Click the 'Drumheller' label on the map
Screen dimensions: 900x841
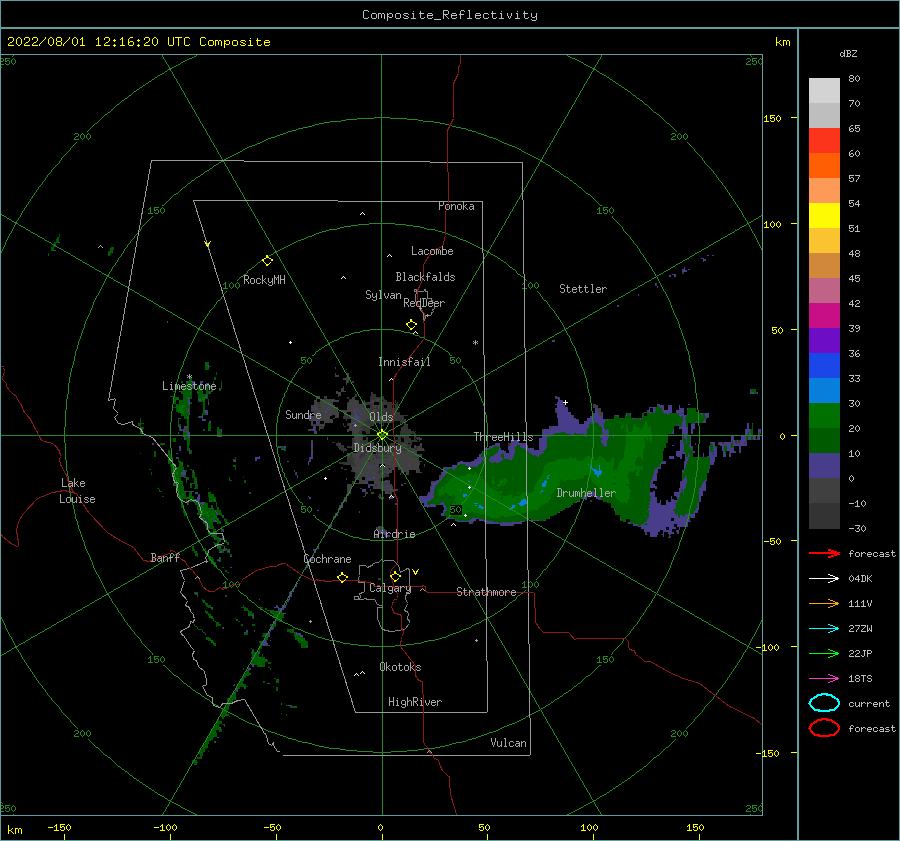(x=586, y=493)
